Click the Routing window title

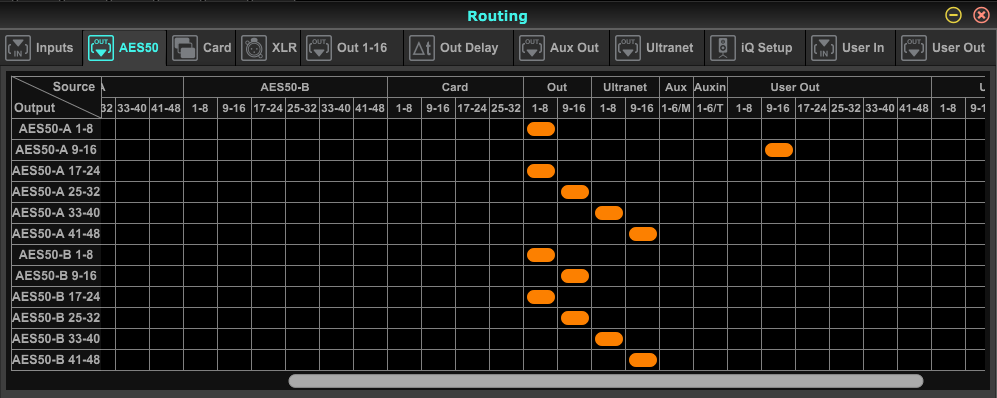click(x=498, y=16)
